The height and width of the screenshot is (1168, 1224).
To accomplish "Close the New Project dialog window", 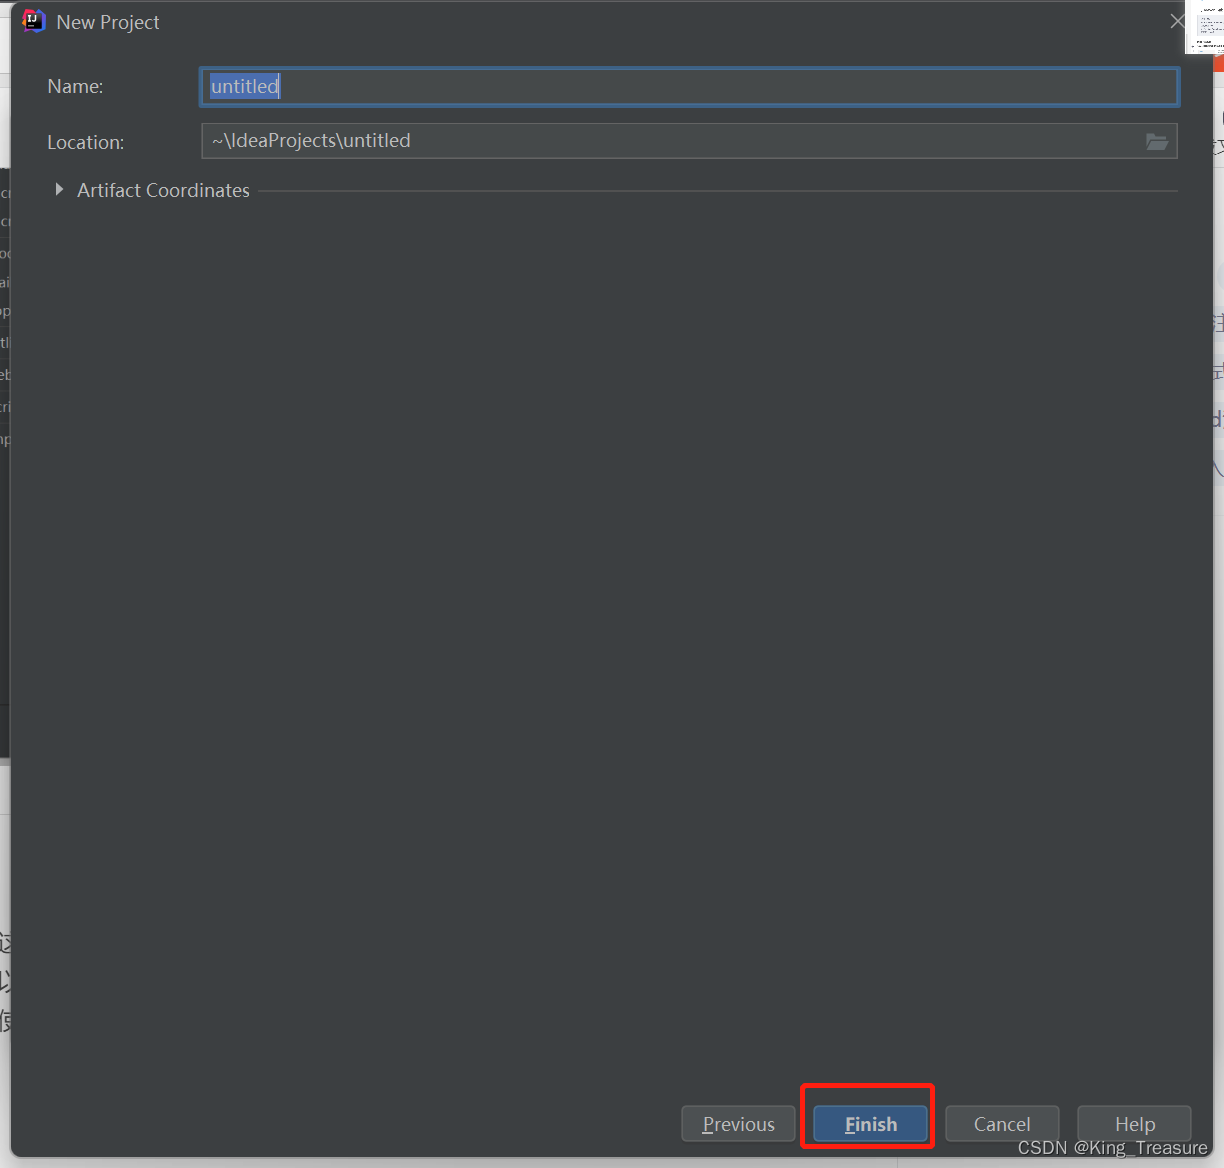I will point(1176,21).
